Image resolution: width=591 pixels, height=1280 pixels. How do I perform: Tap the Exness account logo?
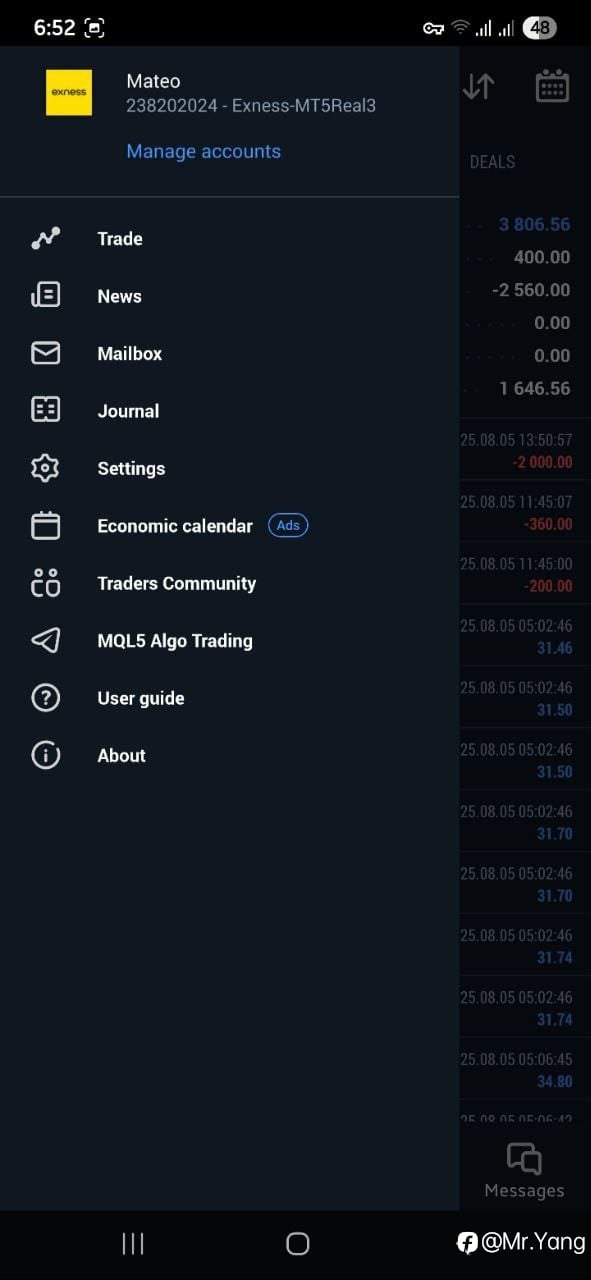point(69,92)
